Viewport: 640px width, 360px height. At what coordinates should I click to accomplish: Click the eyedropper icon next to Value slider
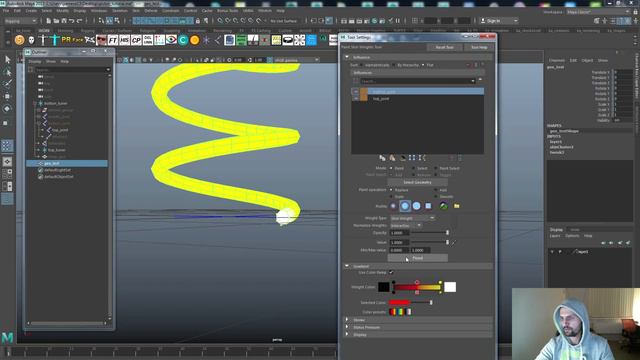click(x=454, y=242)
